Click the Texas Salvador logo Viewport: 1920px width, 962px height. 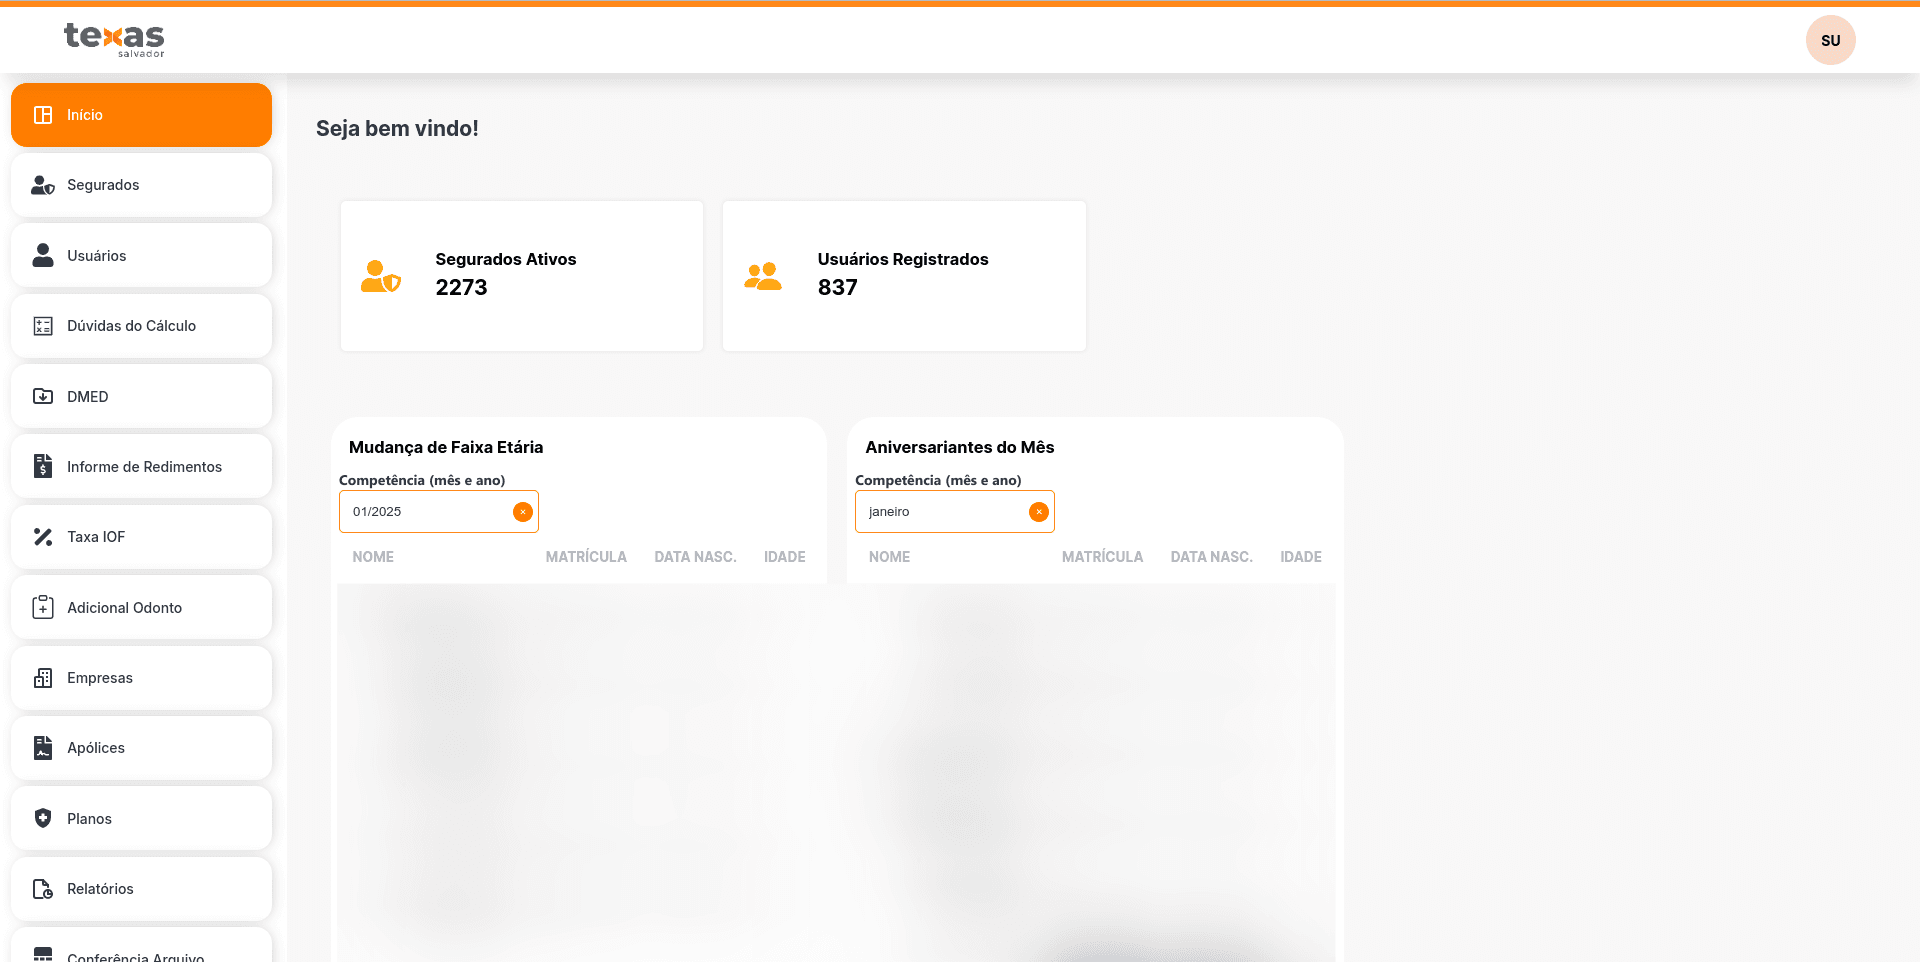tap(114, 39)
